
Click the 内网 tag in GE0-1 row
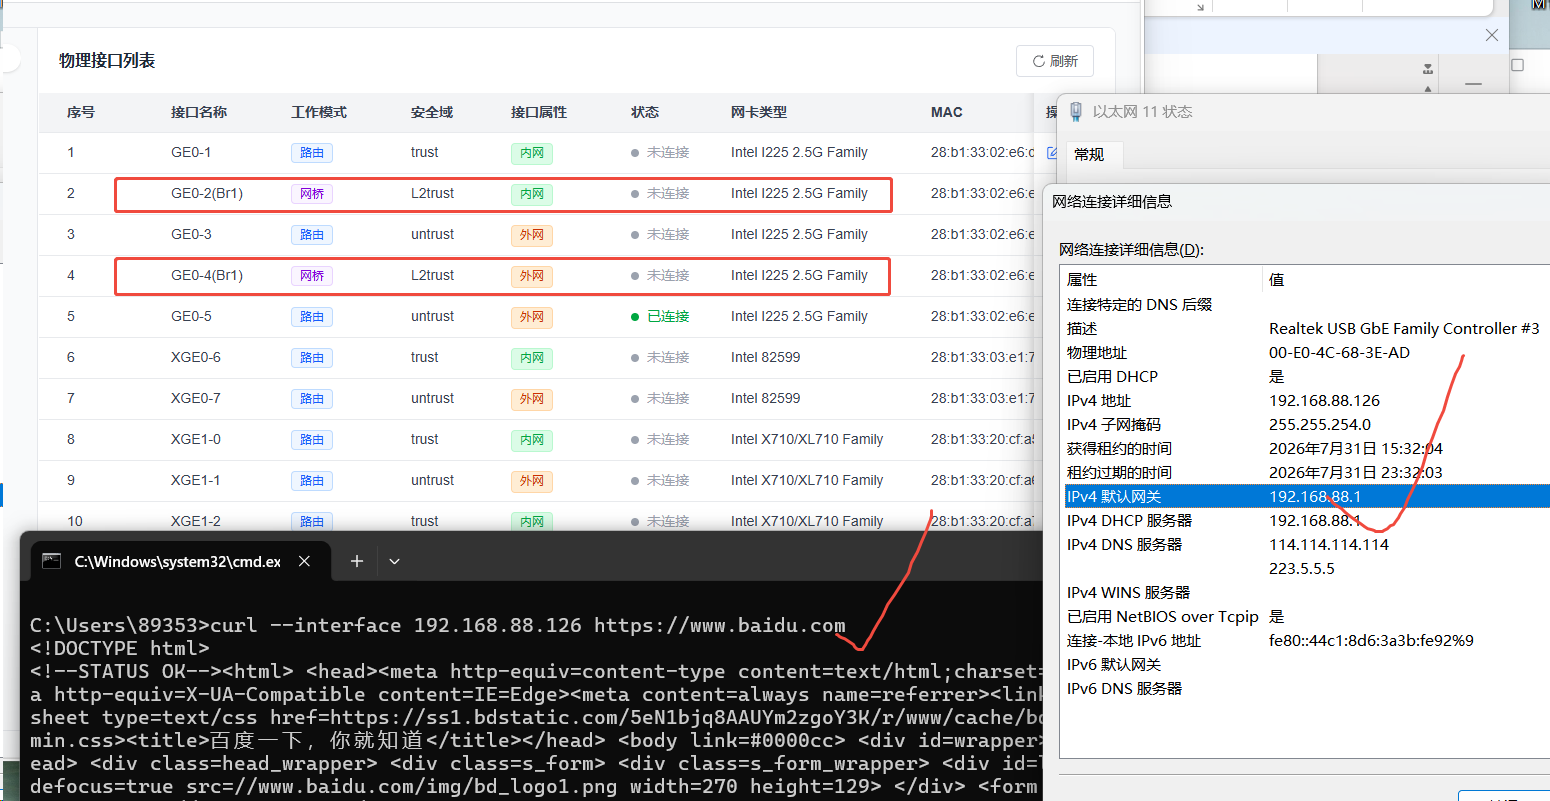tap(532, 154)
